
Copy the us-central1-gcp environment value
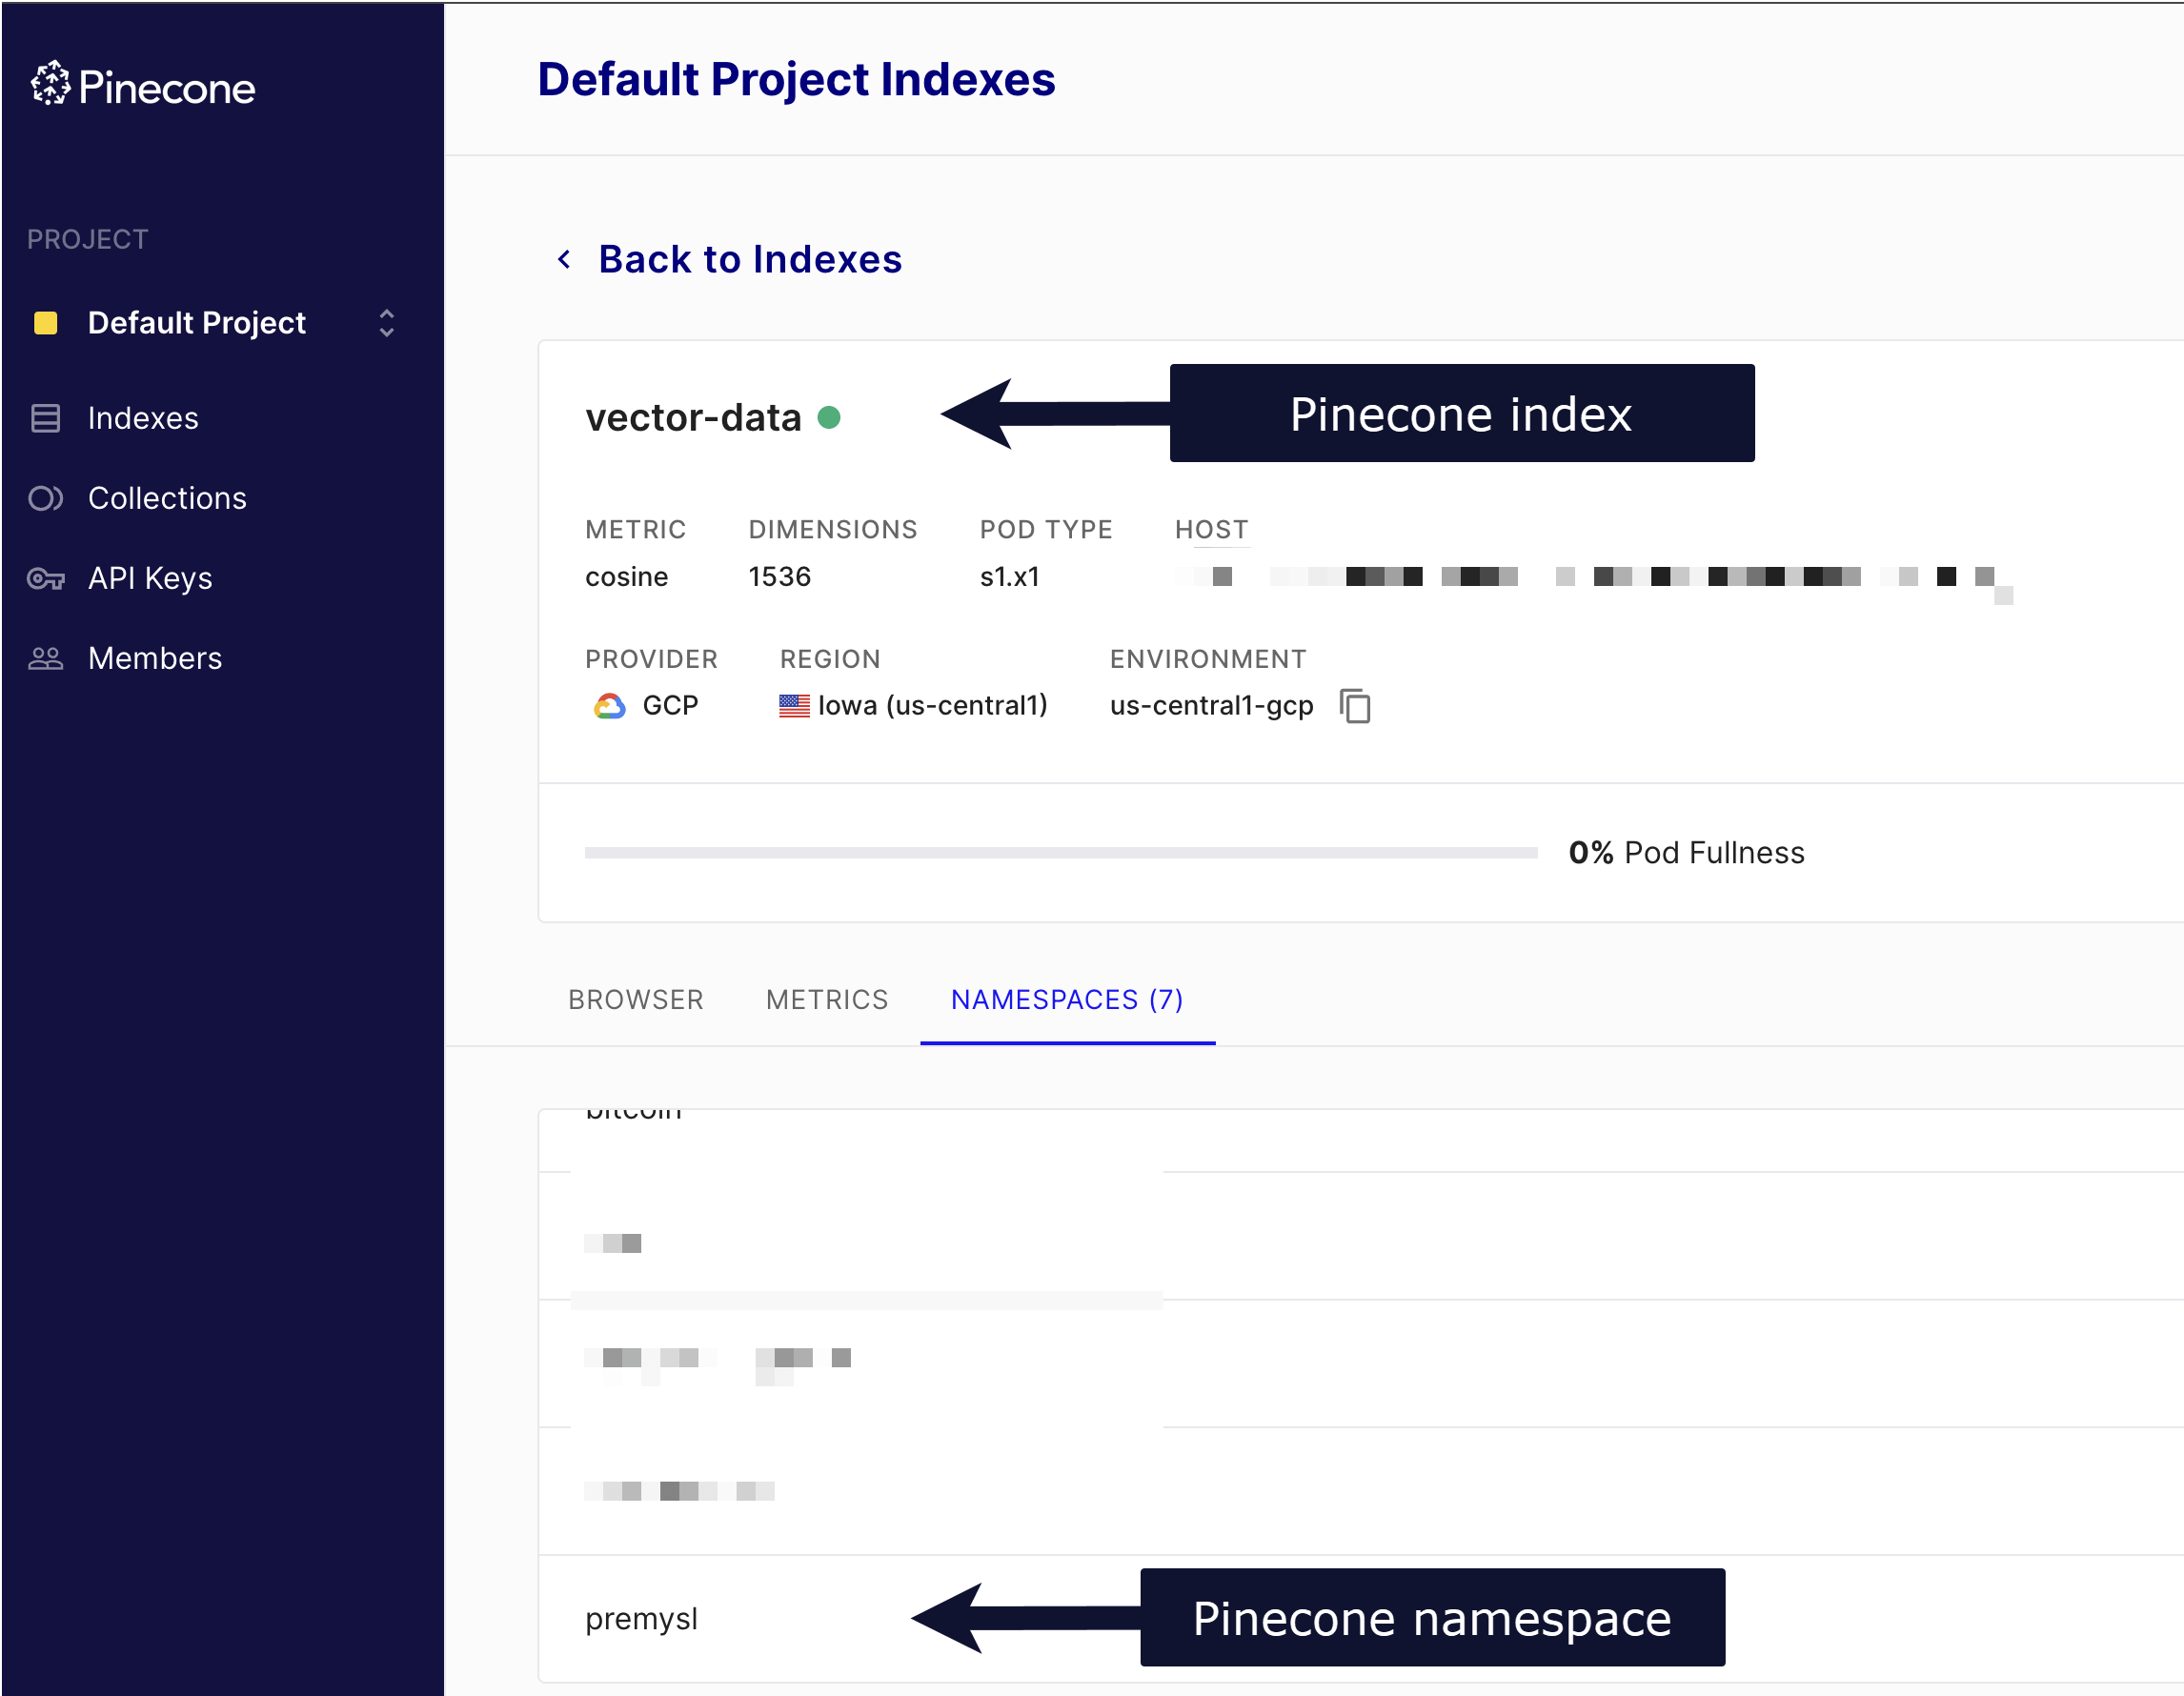(1355, 706)
